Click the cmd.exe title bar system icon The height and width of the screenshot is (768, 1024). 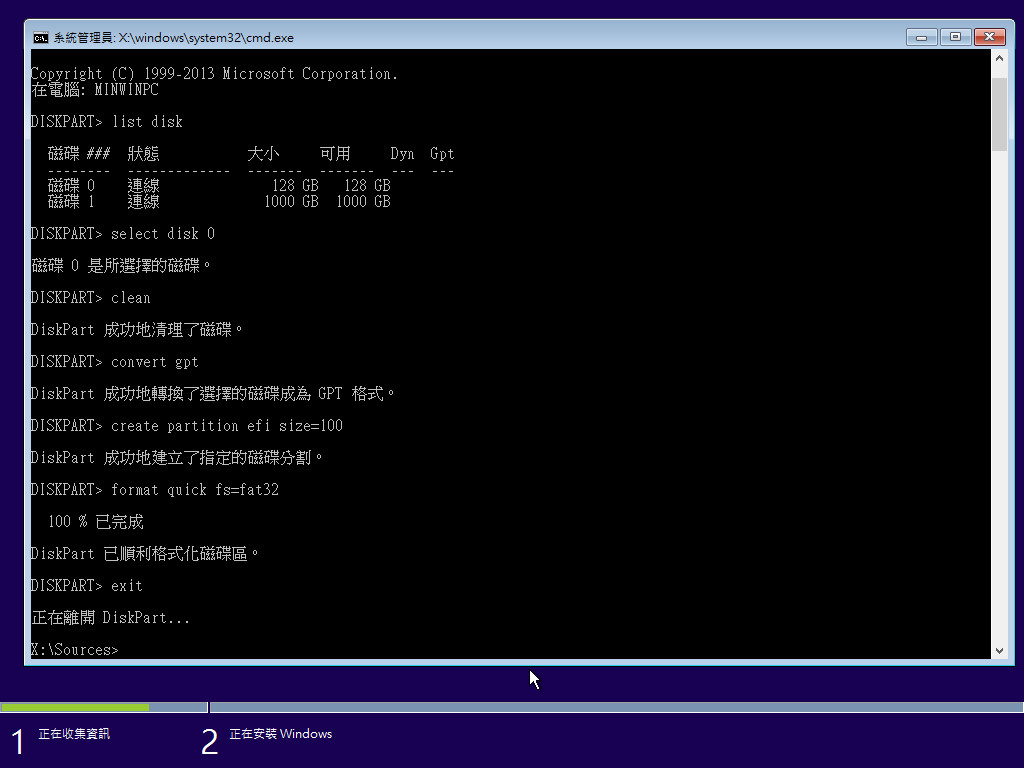pyautogui.click(x=40, y=37)
